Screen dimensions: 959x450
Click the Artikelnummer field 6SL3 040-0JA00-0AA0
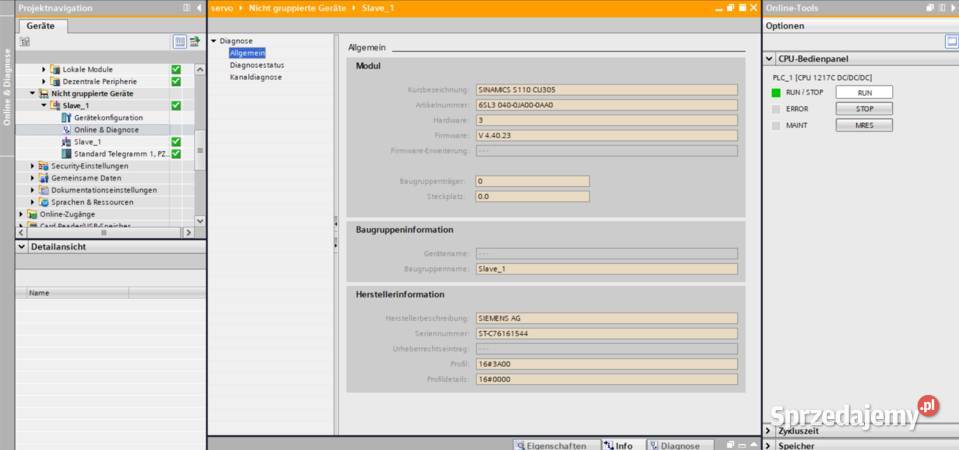[x=607, y=105]
